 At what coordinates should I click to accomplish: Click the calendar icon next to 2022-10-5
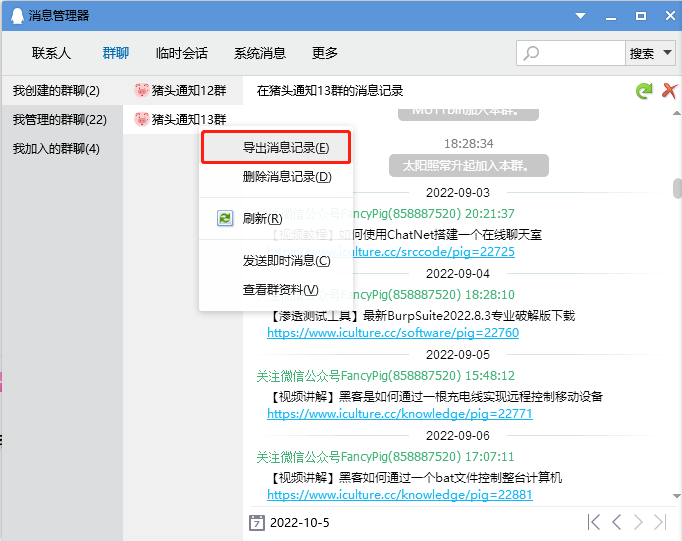(257, 523)
